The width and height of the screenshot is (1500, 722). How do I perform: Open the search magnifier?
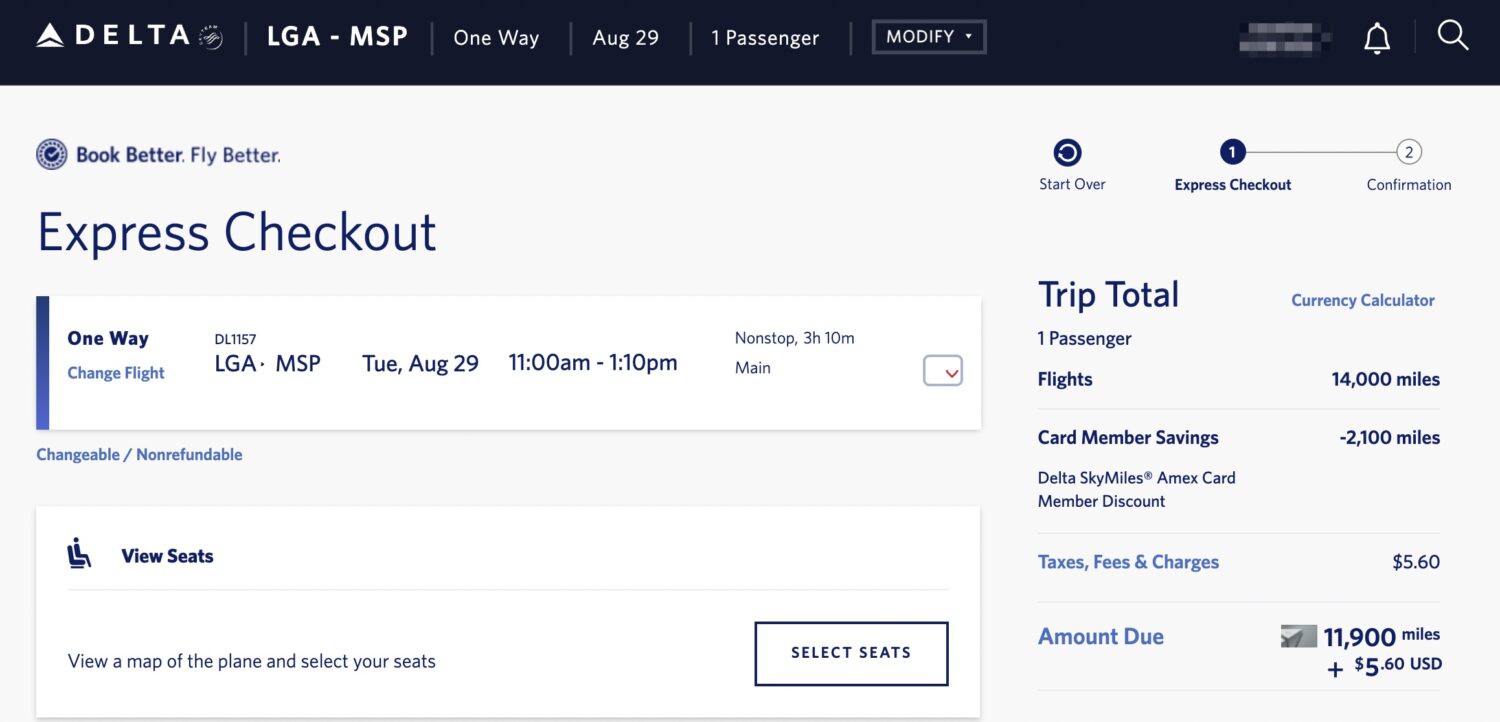point(1452,36)
